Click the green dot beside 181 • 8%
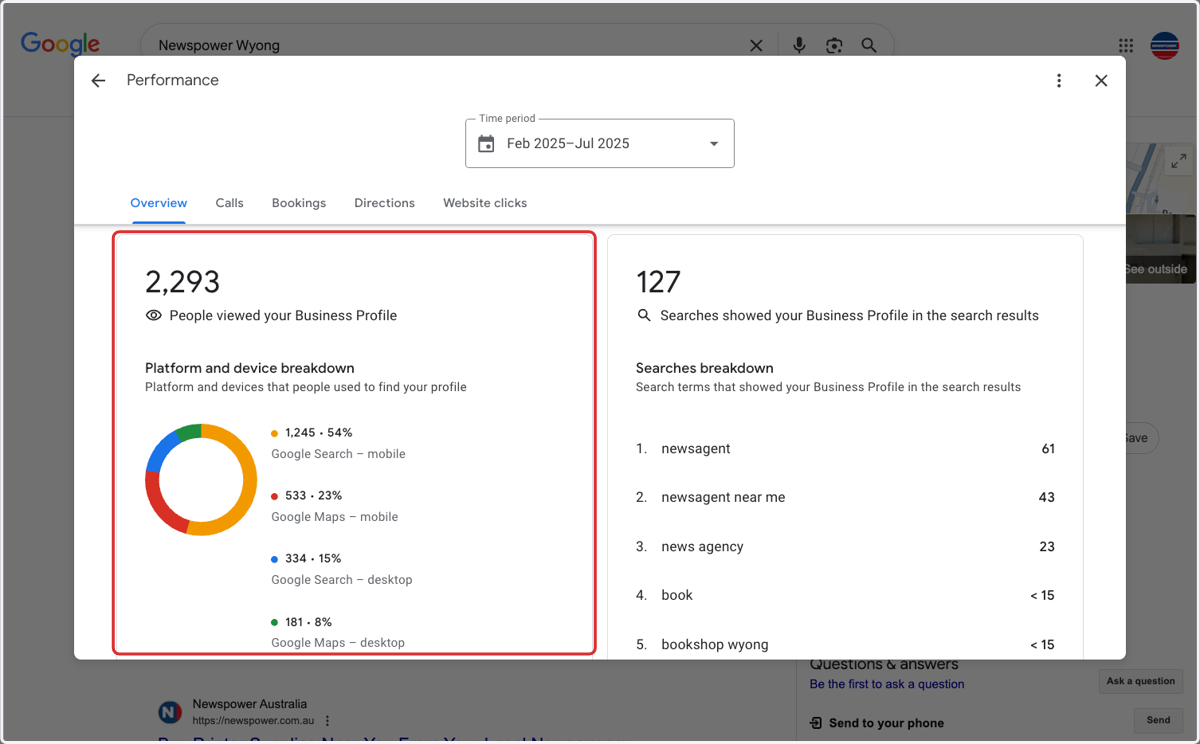Screen dimensions: 1200x744 (275, 623)
